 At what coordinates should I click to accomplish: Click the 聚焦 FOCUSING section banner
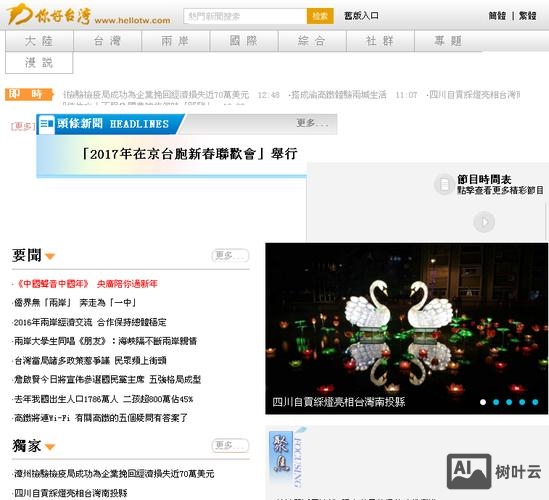click(x=287, y=457)
